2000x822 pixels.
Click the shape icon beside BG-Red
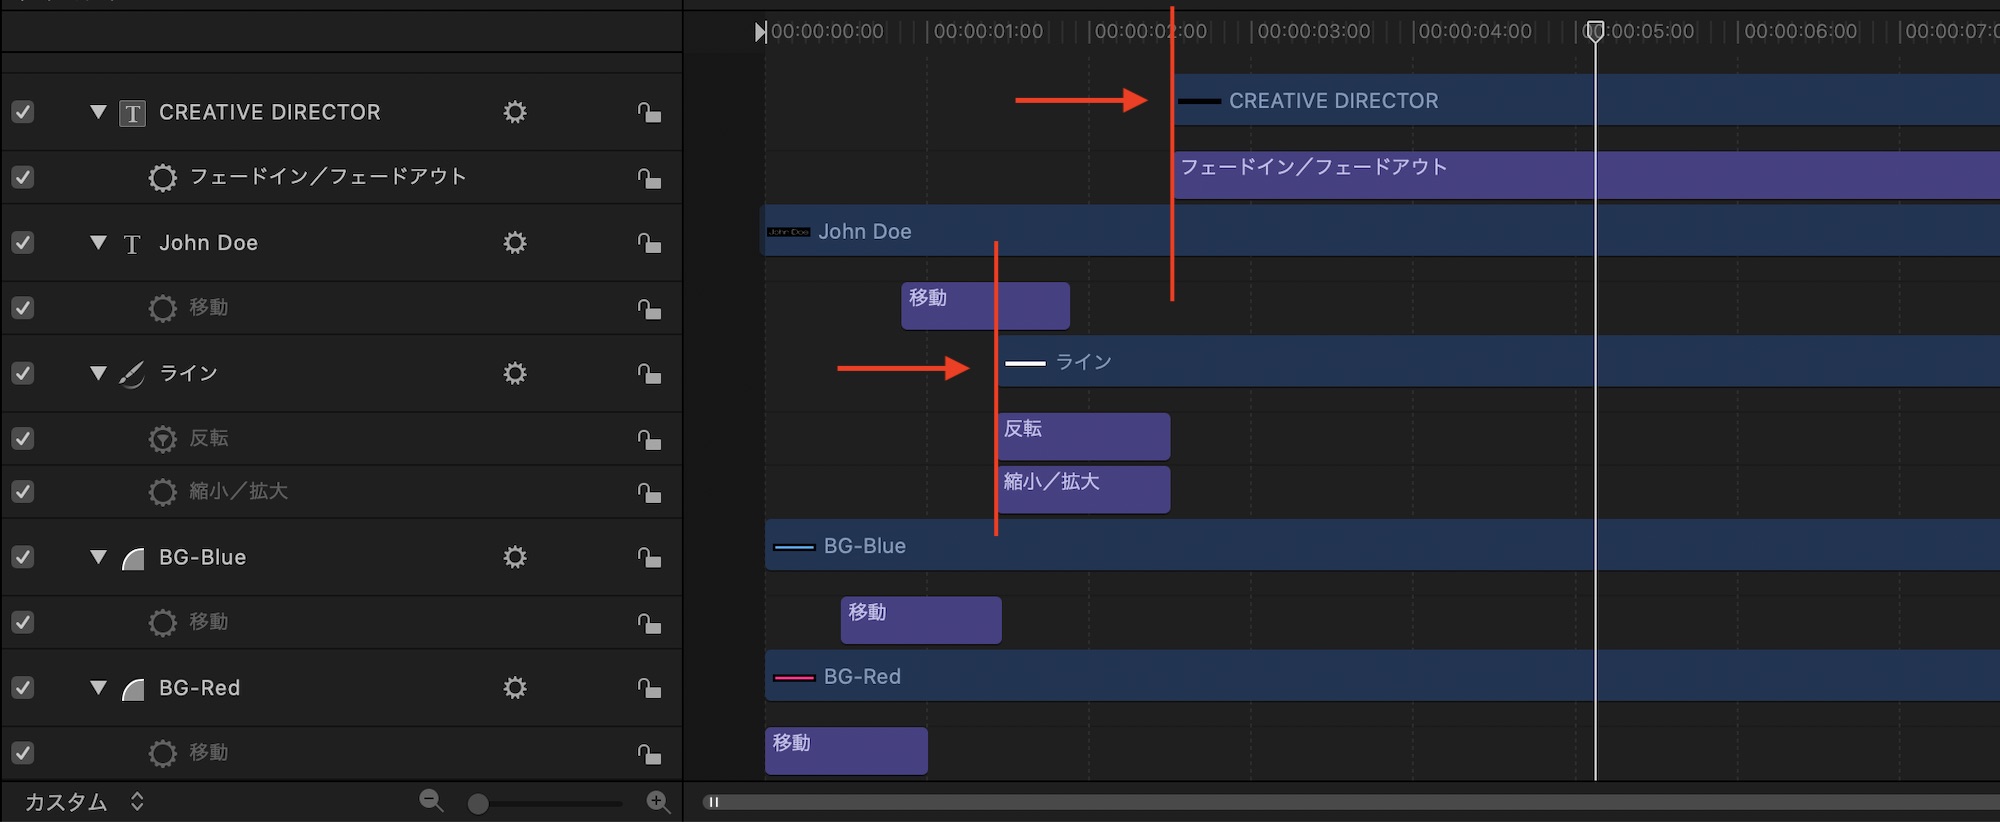click(133, 689)
